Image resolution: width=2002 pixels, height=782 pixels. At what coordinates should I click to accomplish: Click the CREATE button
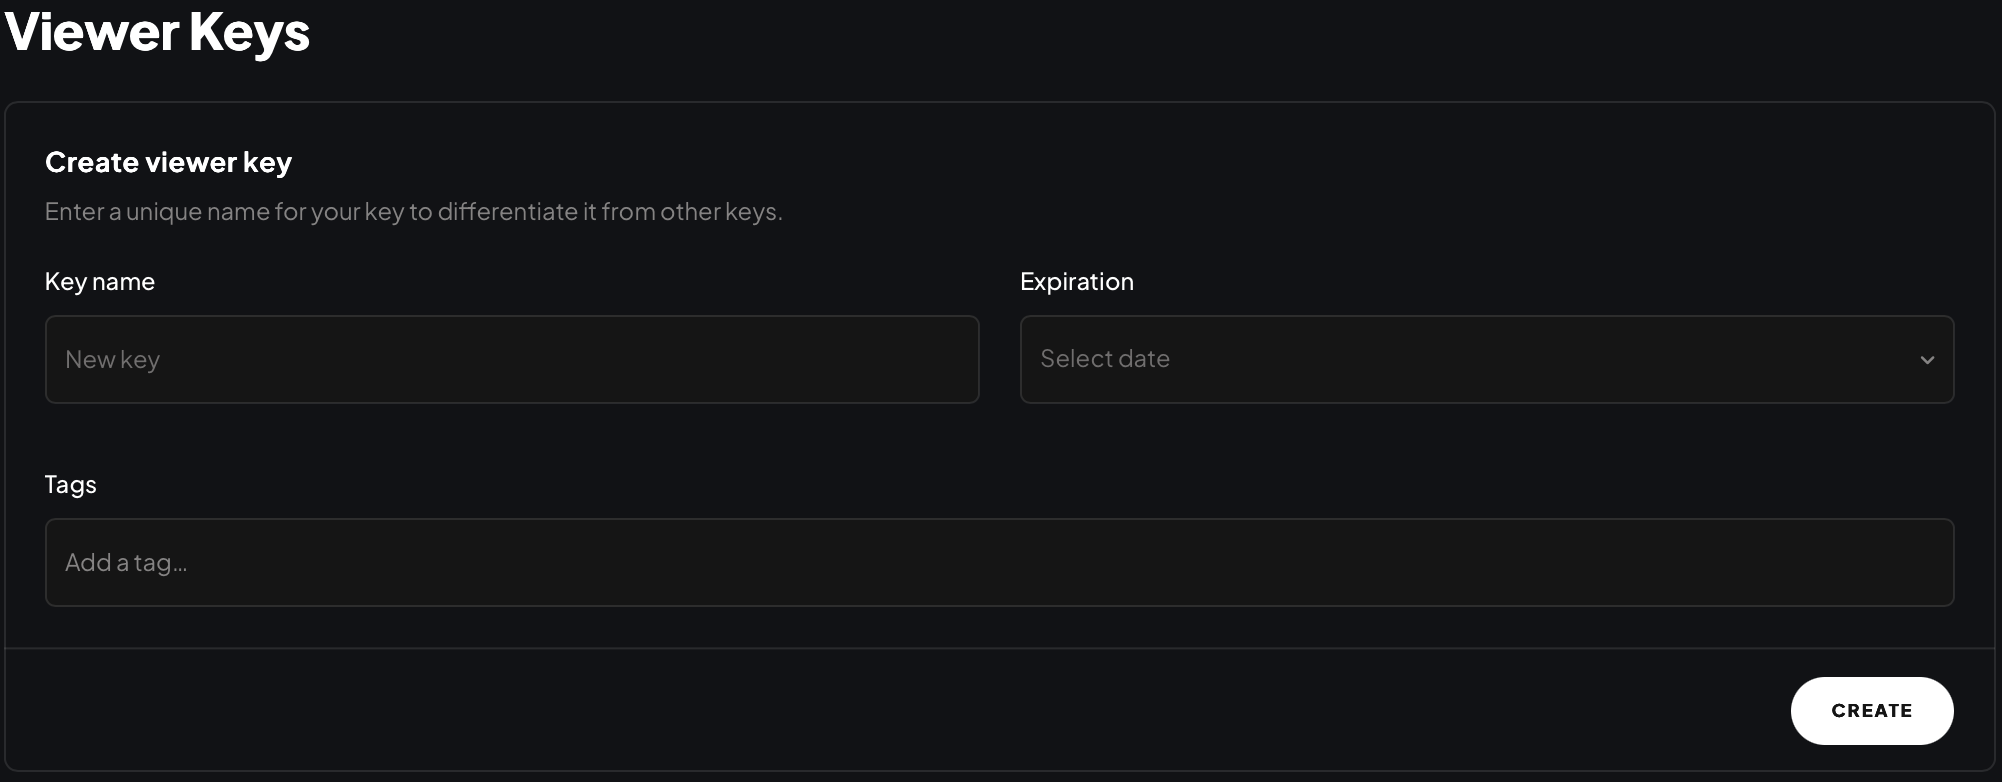tap(1871, 710)
